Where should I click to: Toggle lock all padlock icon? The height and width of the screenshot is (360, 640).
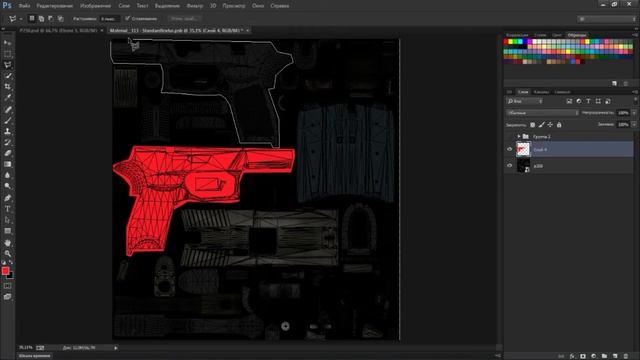coord(559,124)
